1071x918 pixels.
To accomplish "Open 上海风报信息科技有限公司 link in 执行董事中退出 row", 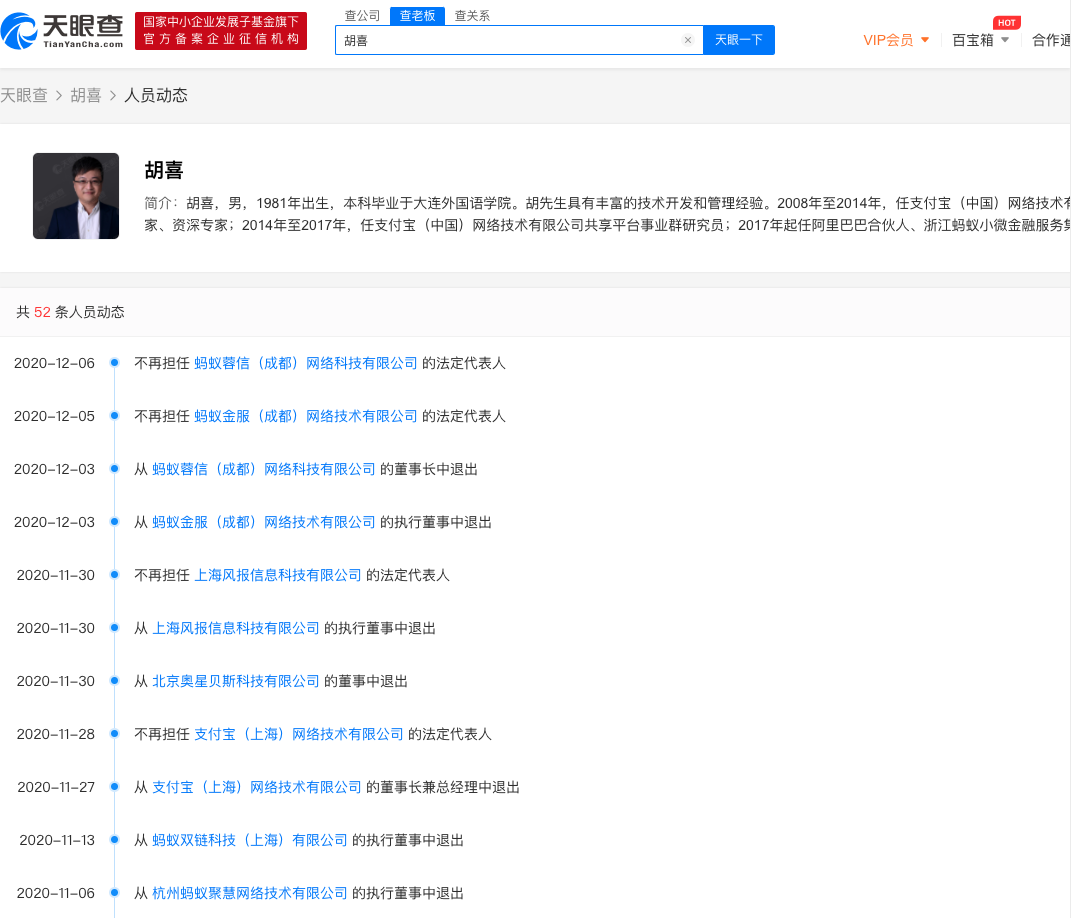I will point(236,628).
